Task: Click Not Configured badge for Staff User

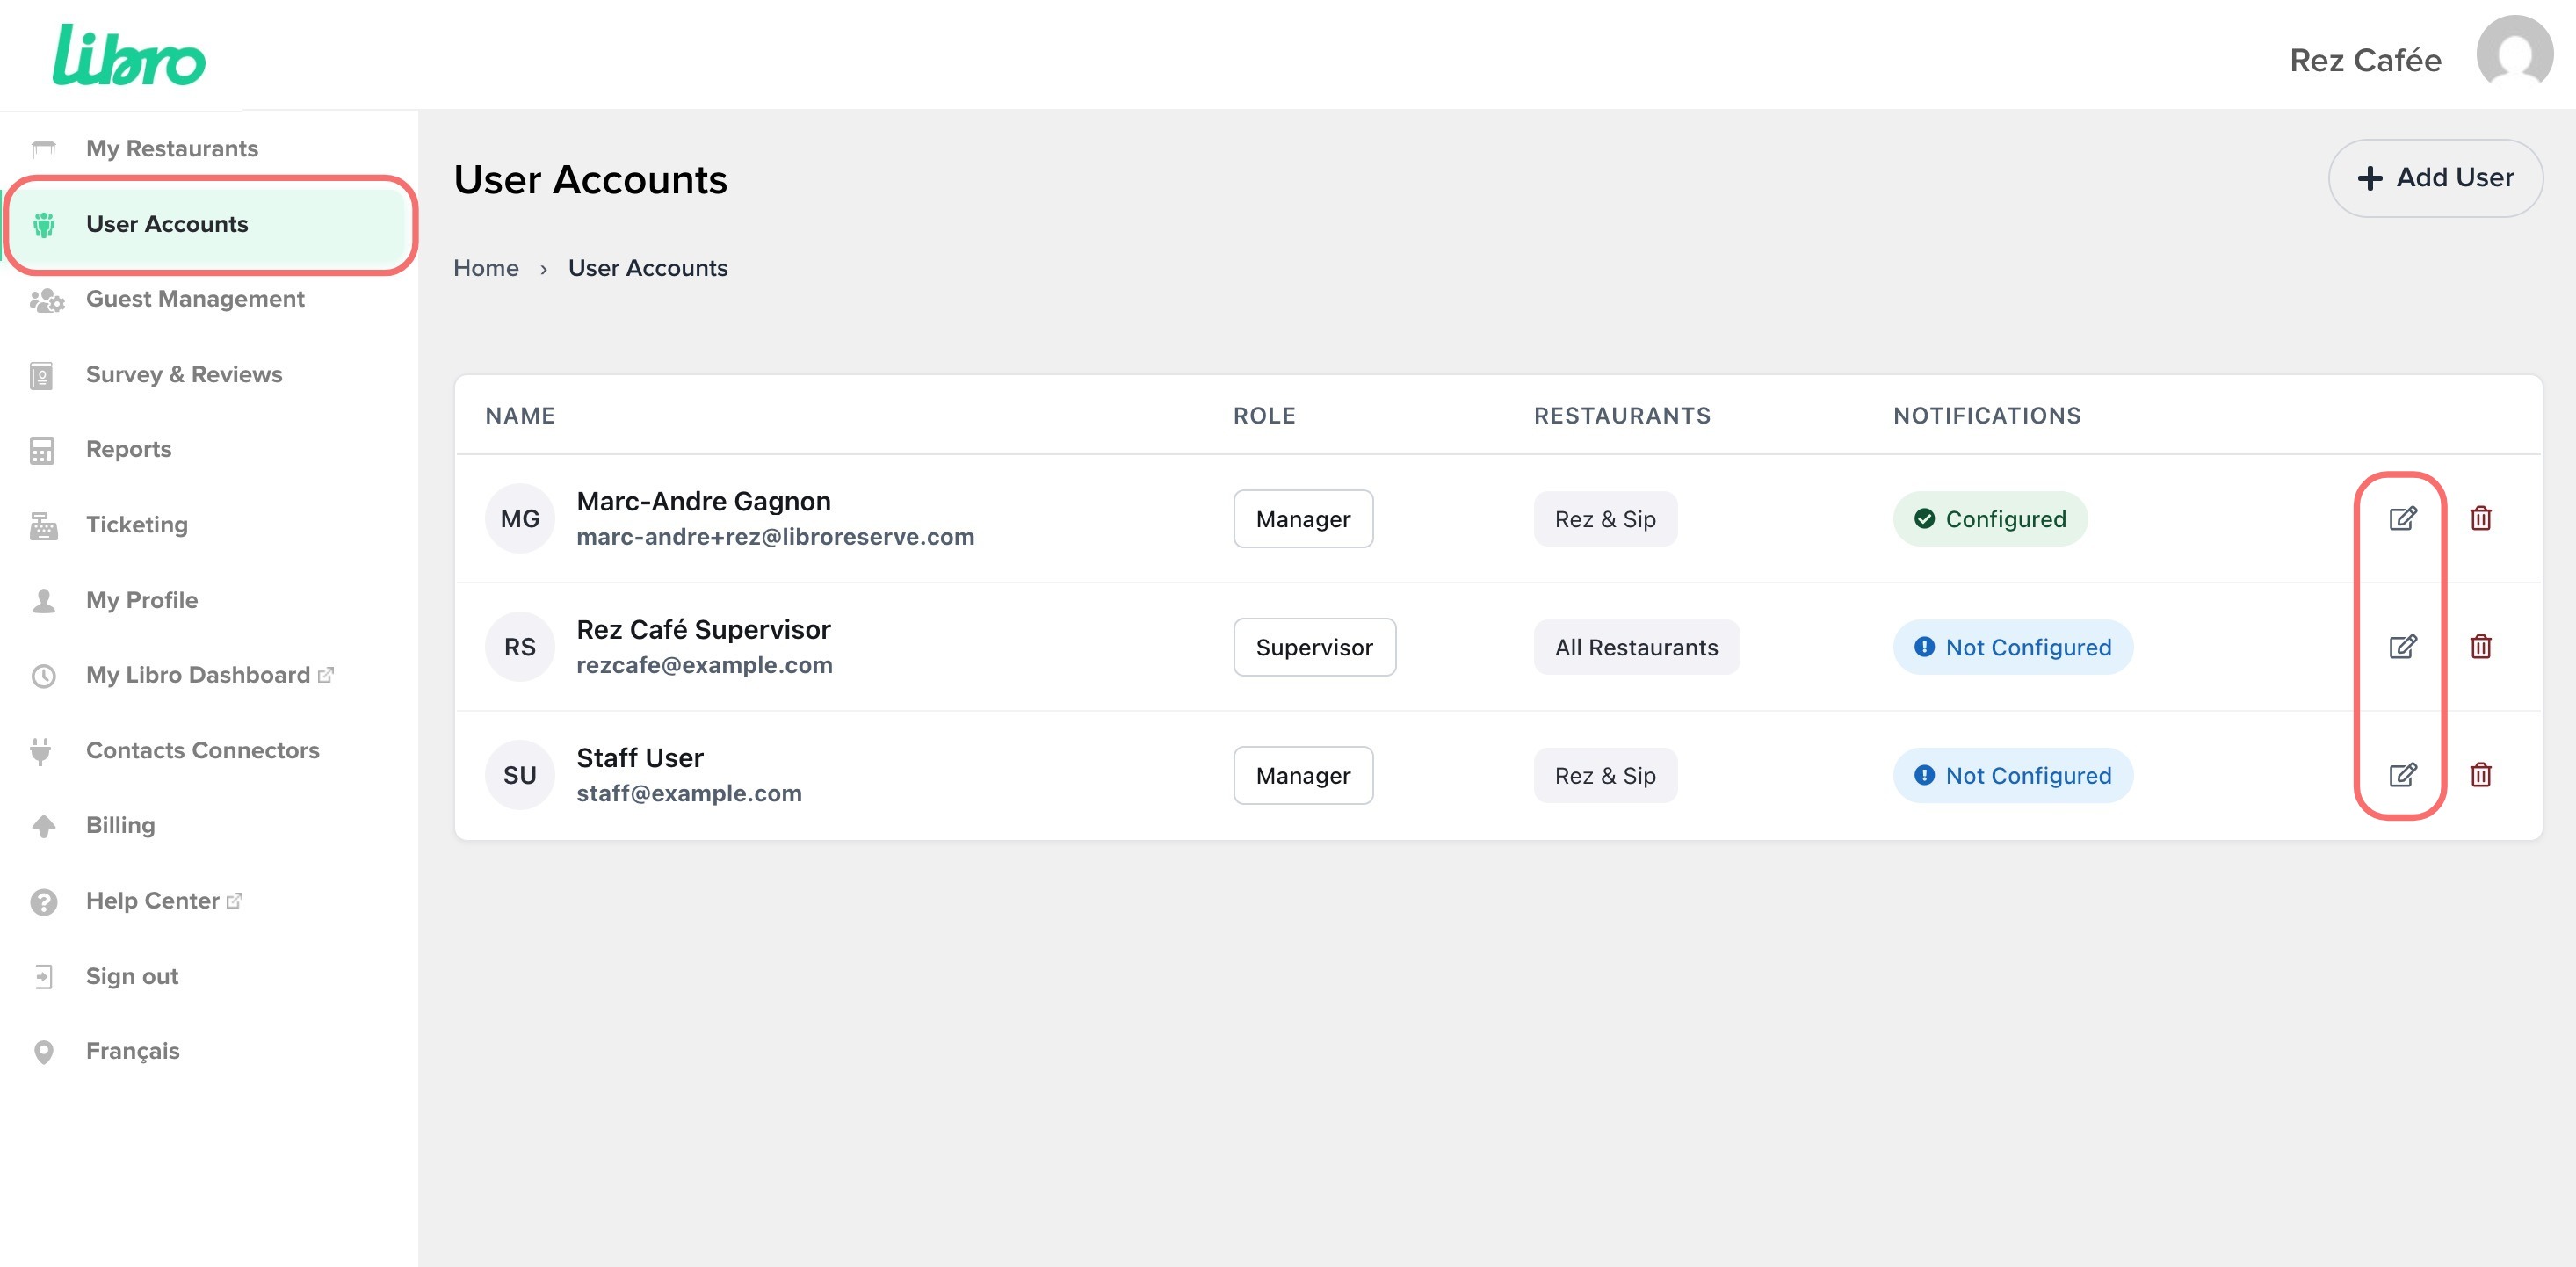Action: 2012,775
